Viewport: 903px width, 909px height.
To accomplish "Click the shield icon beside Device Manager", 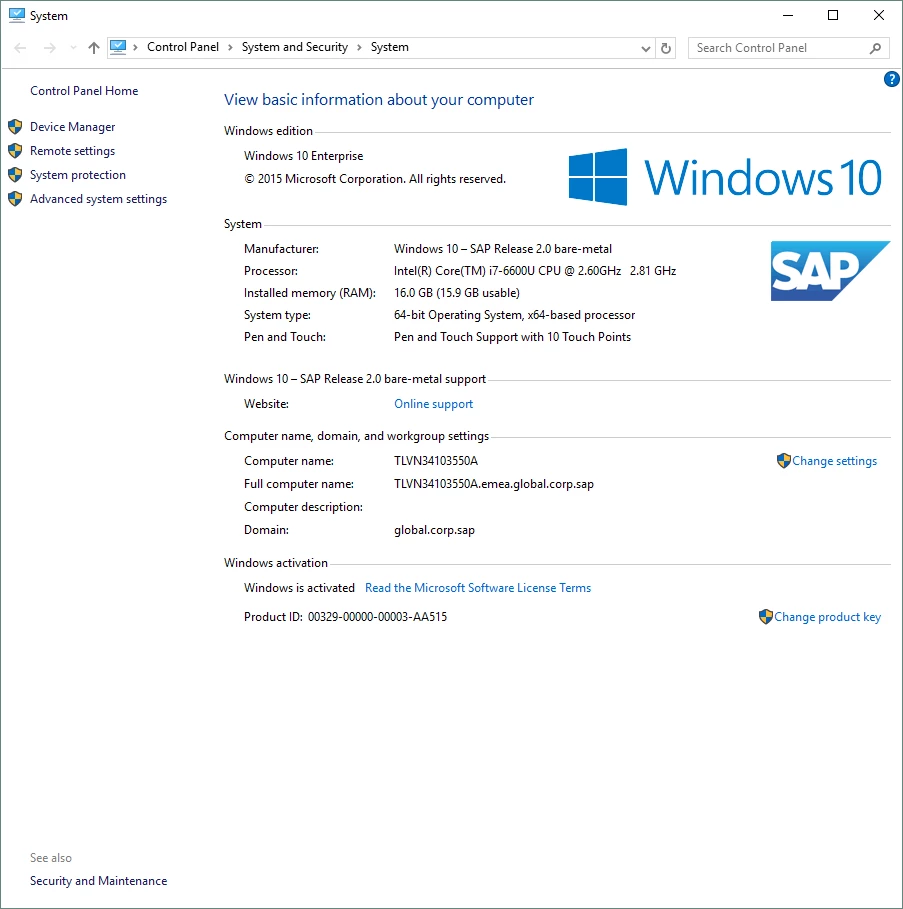I will tap(15, 127).
